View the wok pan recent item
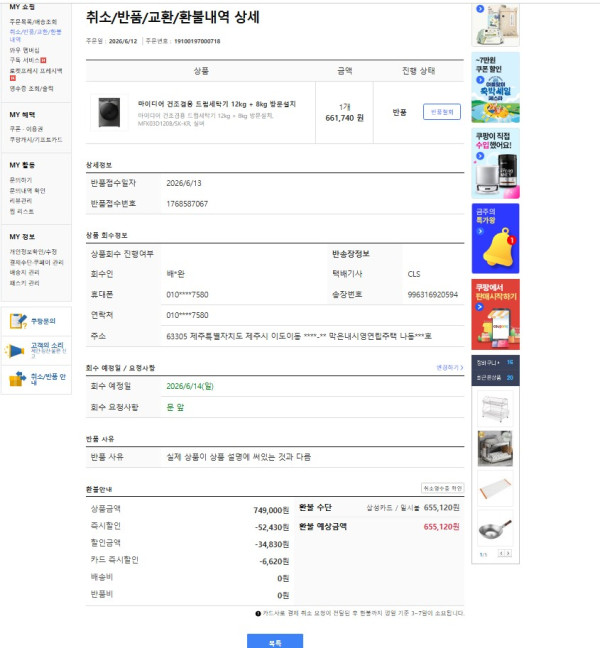 (495, 528)
